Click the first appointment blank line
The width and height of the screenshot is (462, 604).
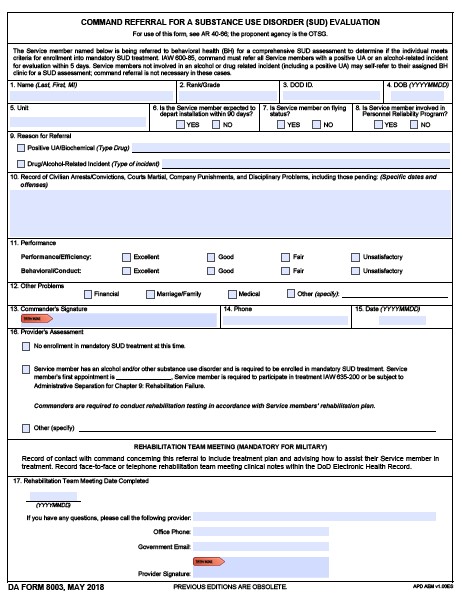[x=144, y=377]
